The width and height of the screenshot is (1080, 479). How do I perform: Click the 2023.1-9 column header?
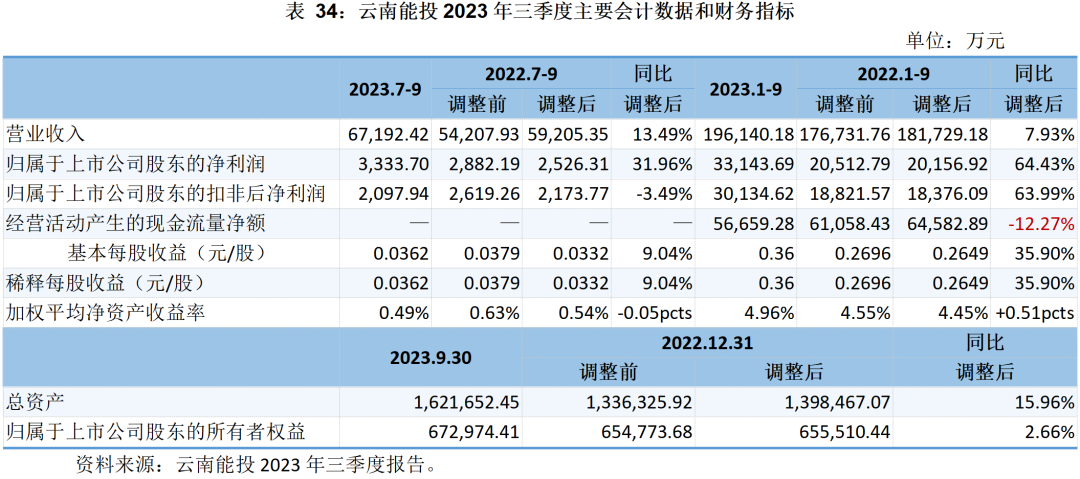coord(750,89)
